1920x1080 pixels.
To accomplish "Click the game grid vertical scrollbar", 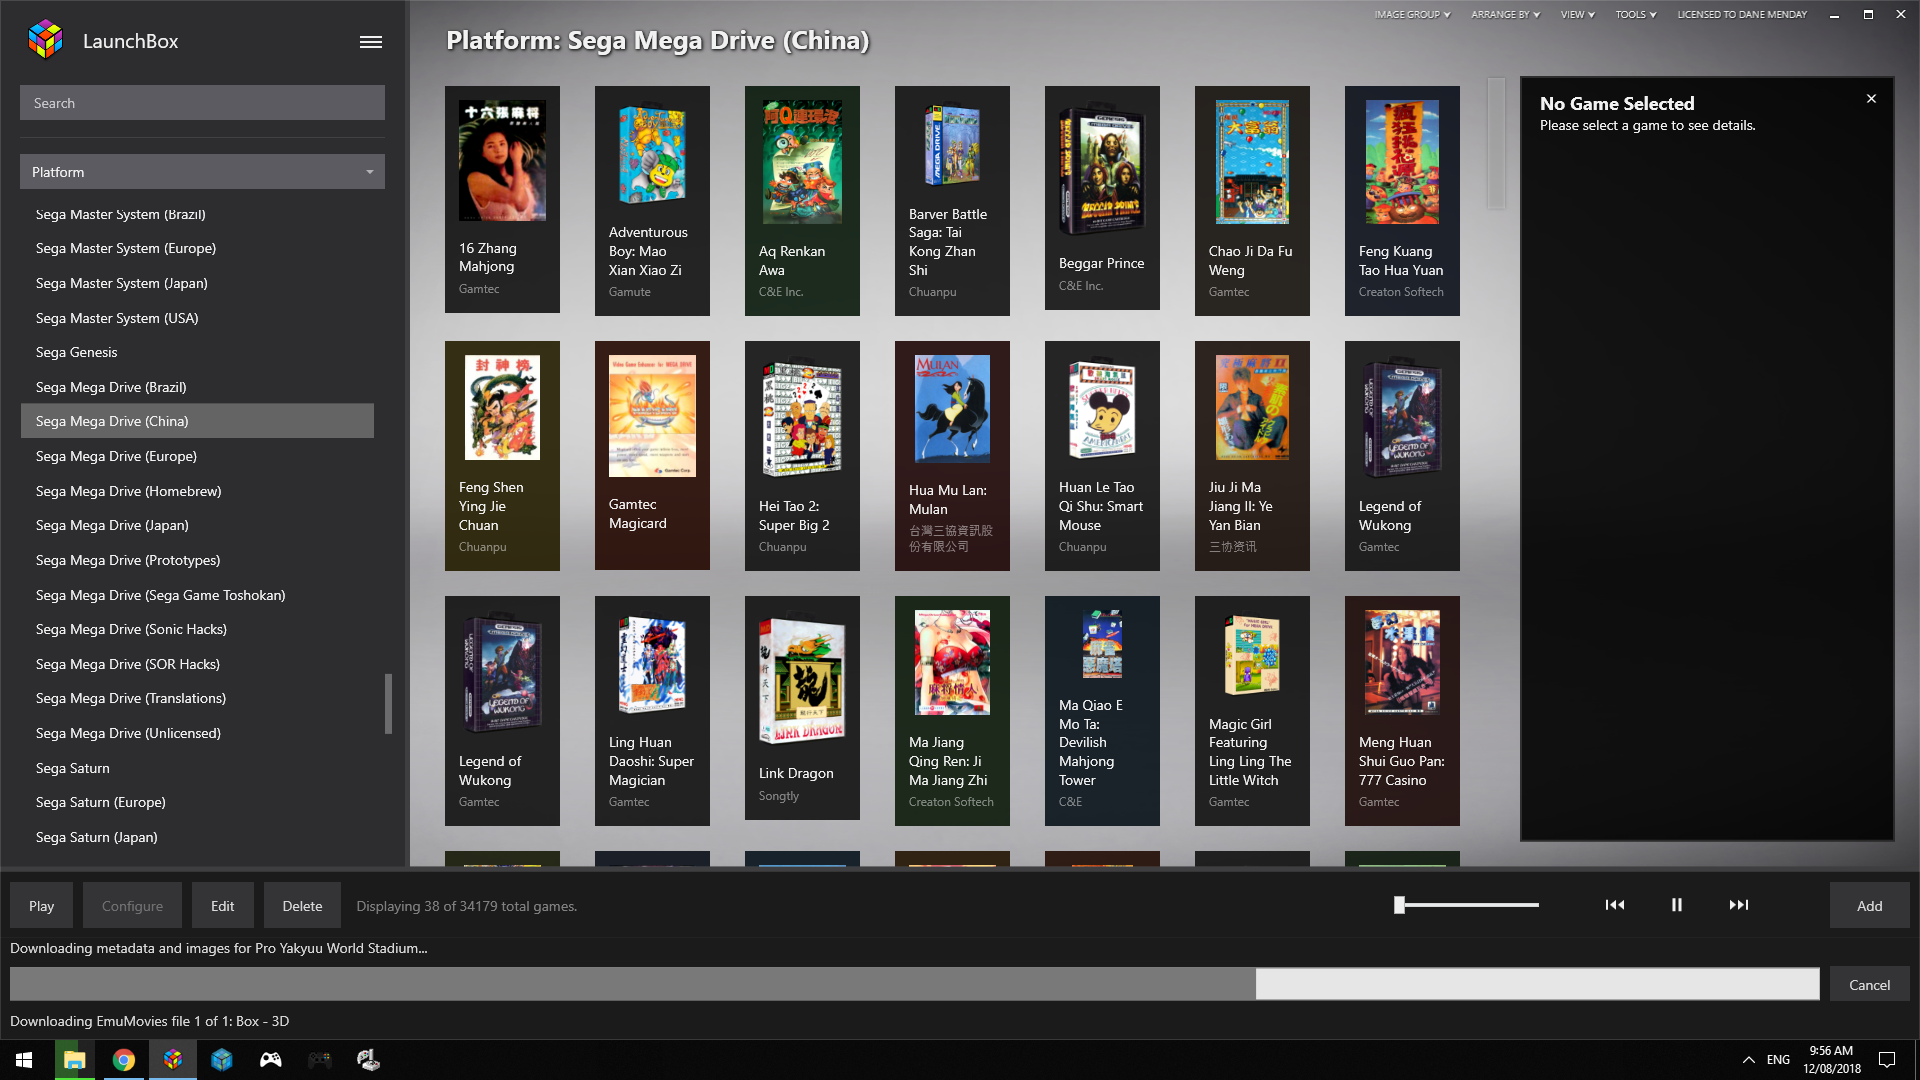I will click(x=1496, y=143).
